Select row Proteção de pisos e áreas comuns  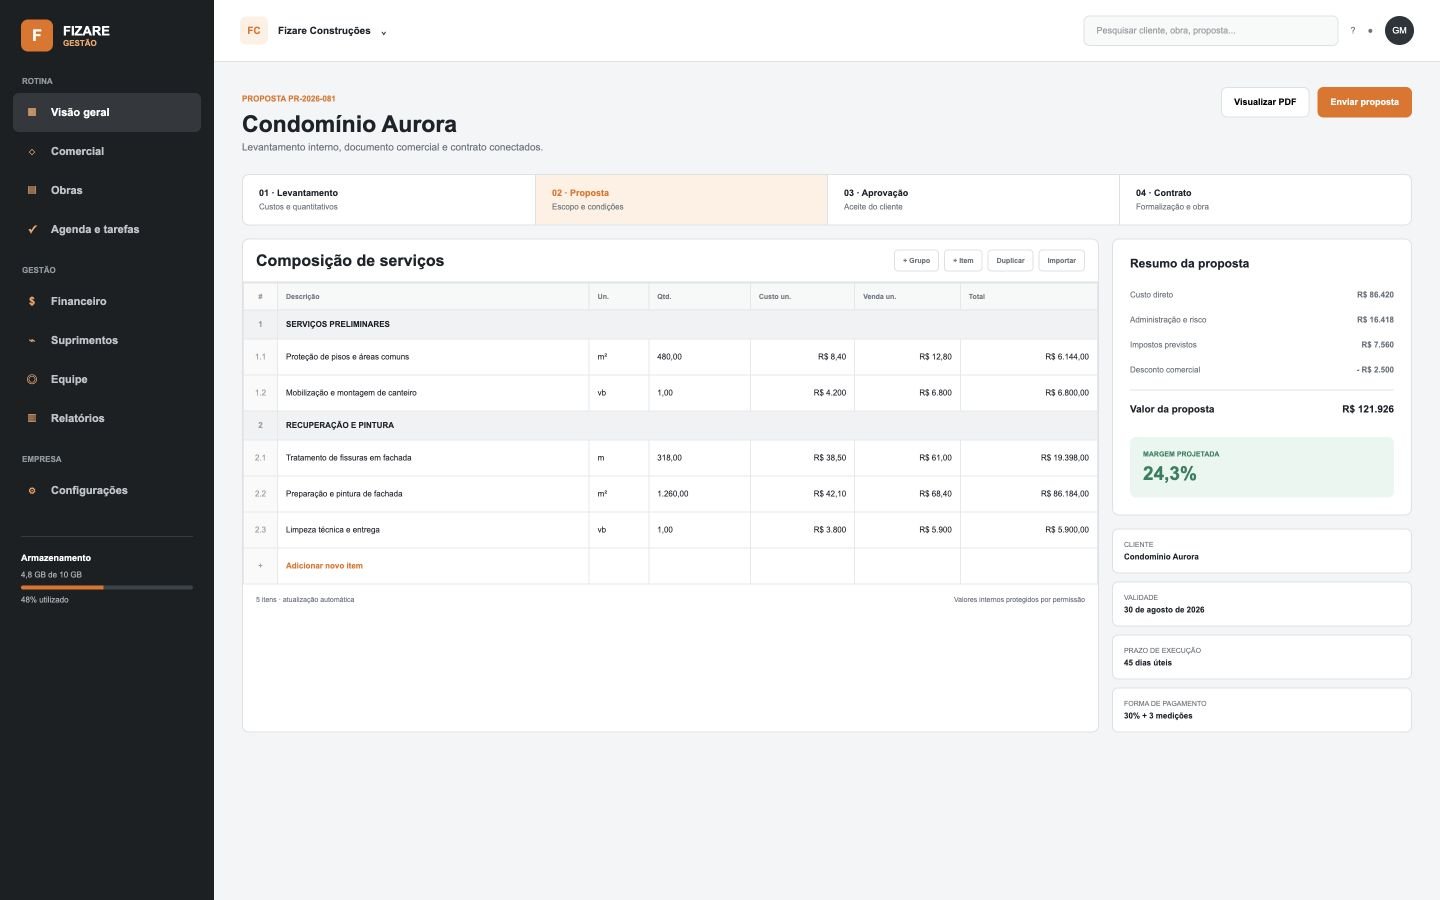pos(670,357)
